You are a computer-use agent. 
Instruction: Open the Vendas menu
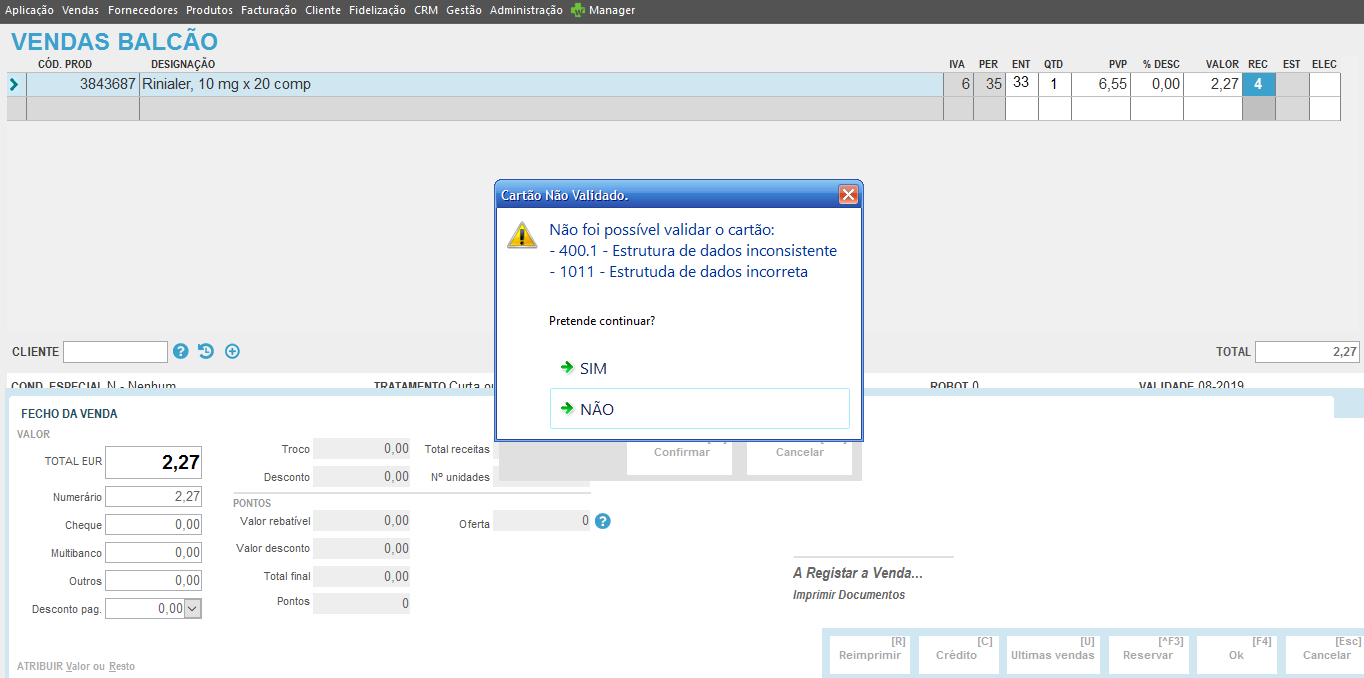tap(80, 10)
